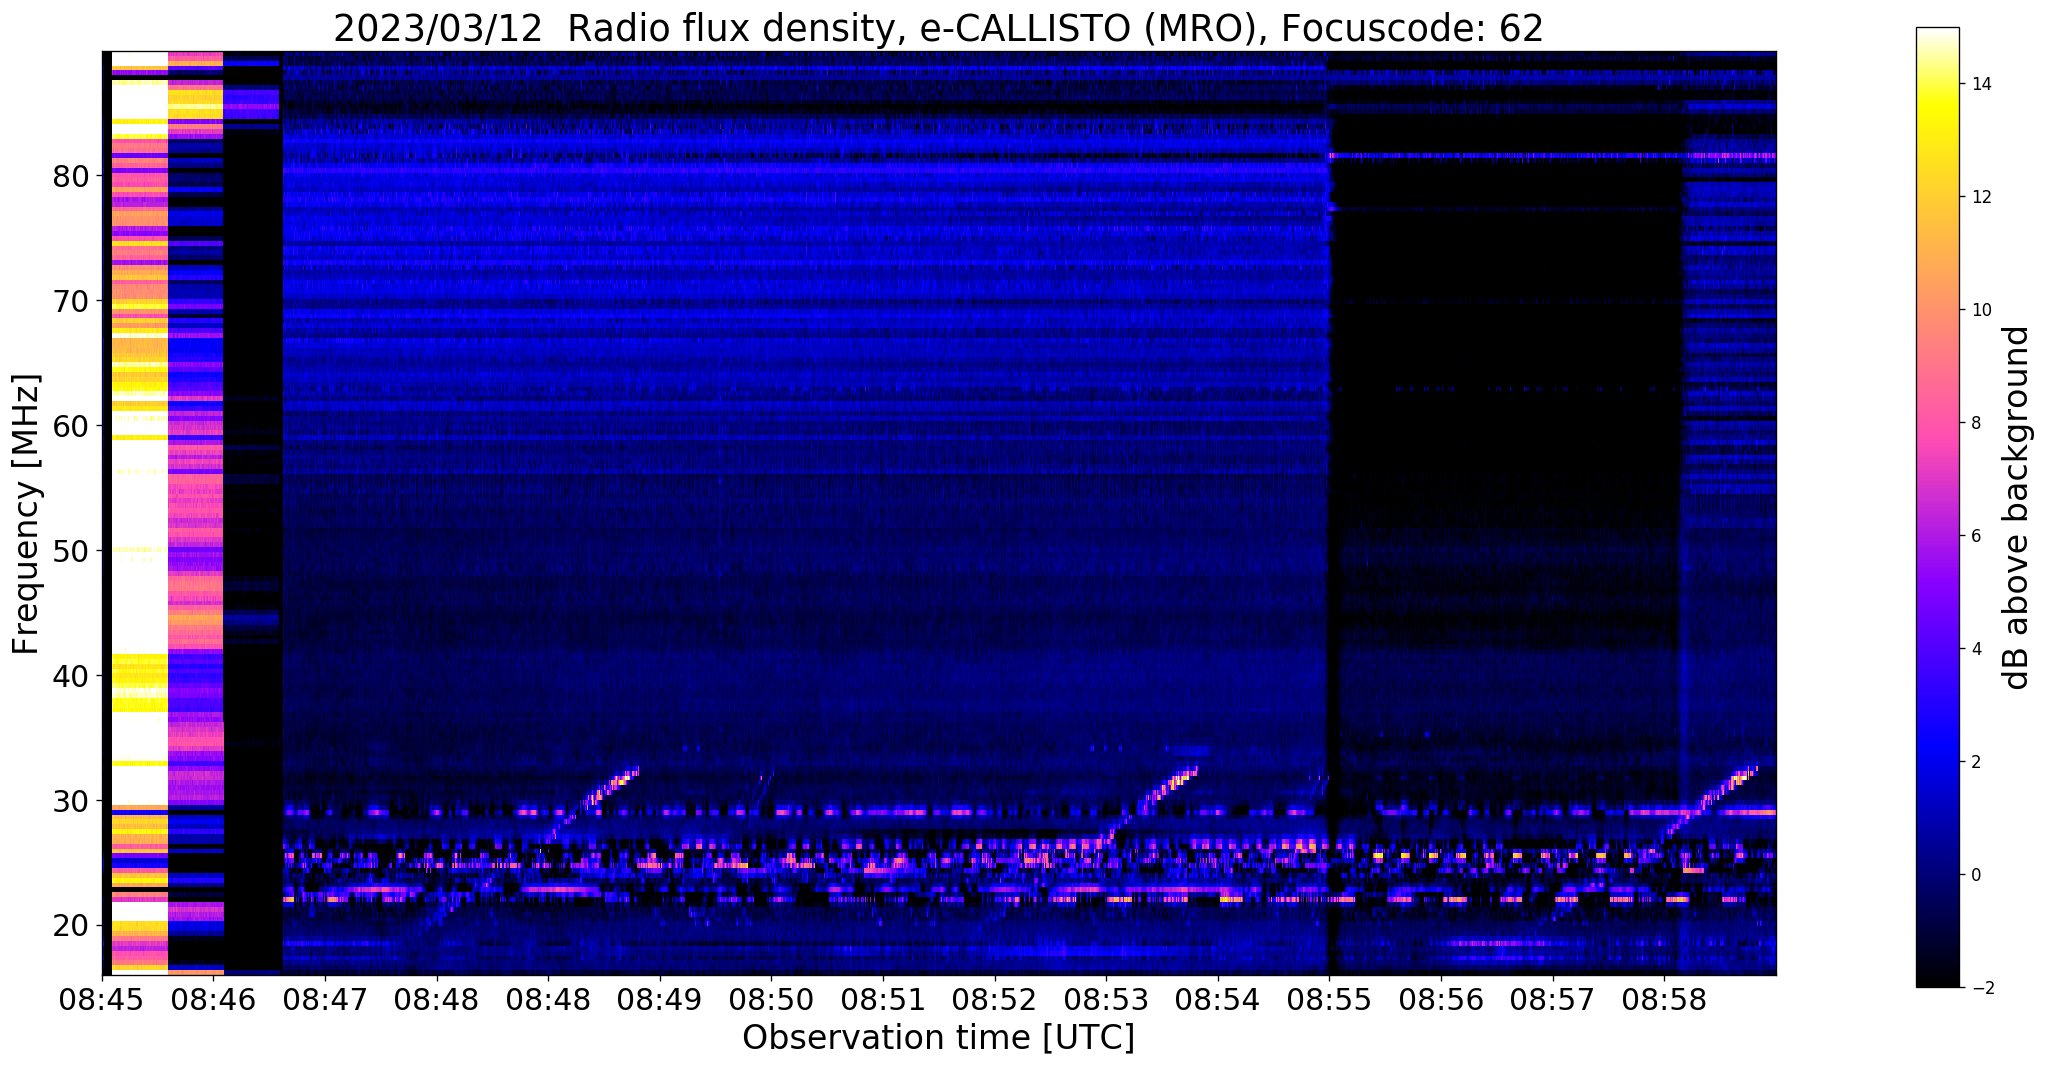Click the 70 tick label on the frequency axis
The image size is (2047, 1067).
pyautogui.click(x=71, y=302)
